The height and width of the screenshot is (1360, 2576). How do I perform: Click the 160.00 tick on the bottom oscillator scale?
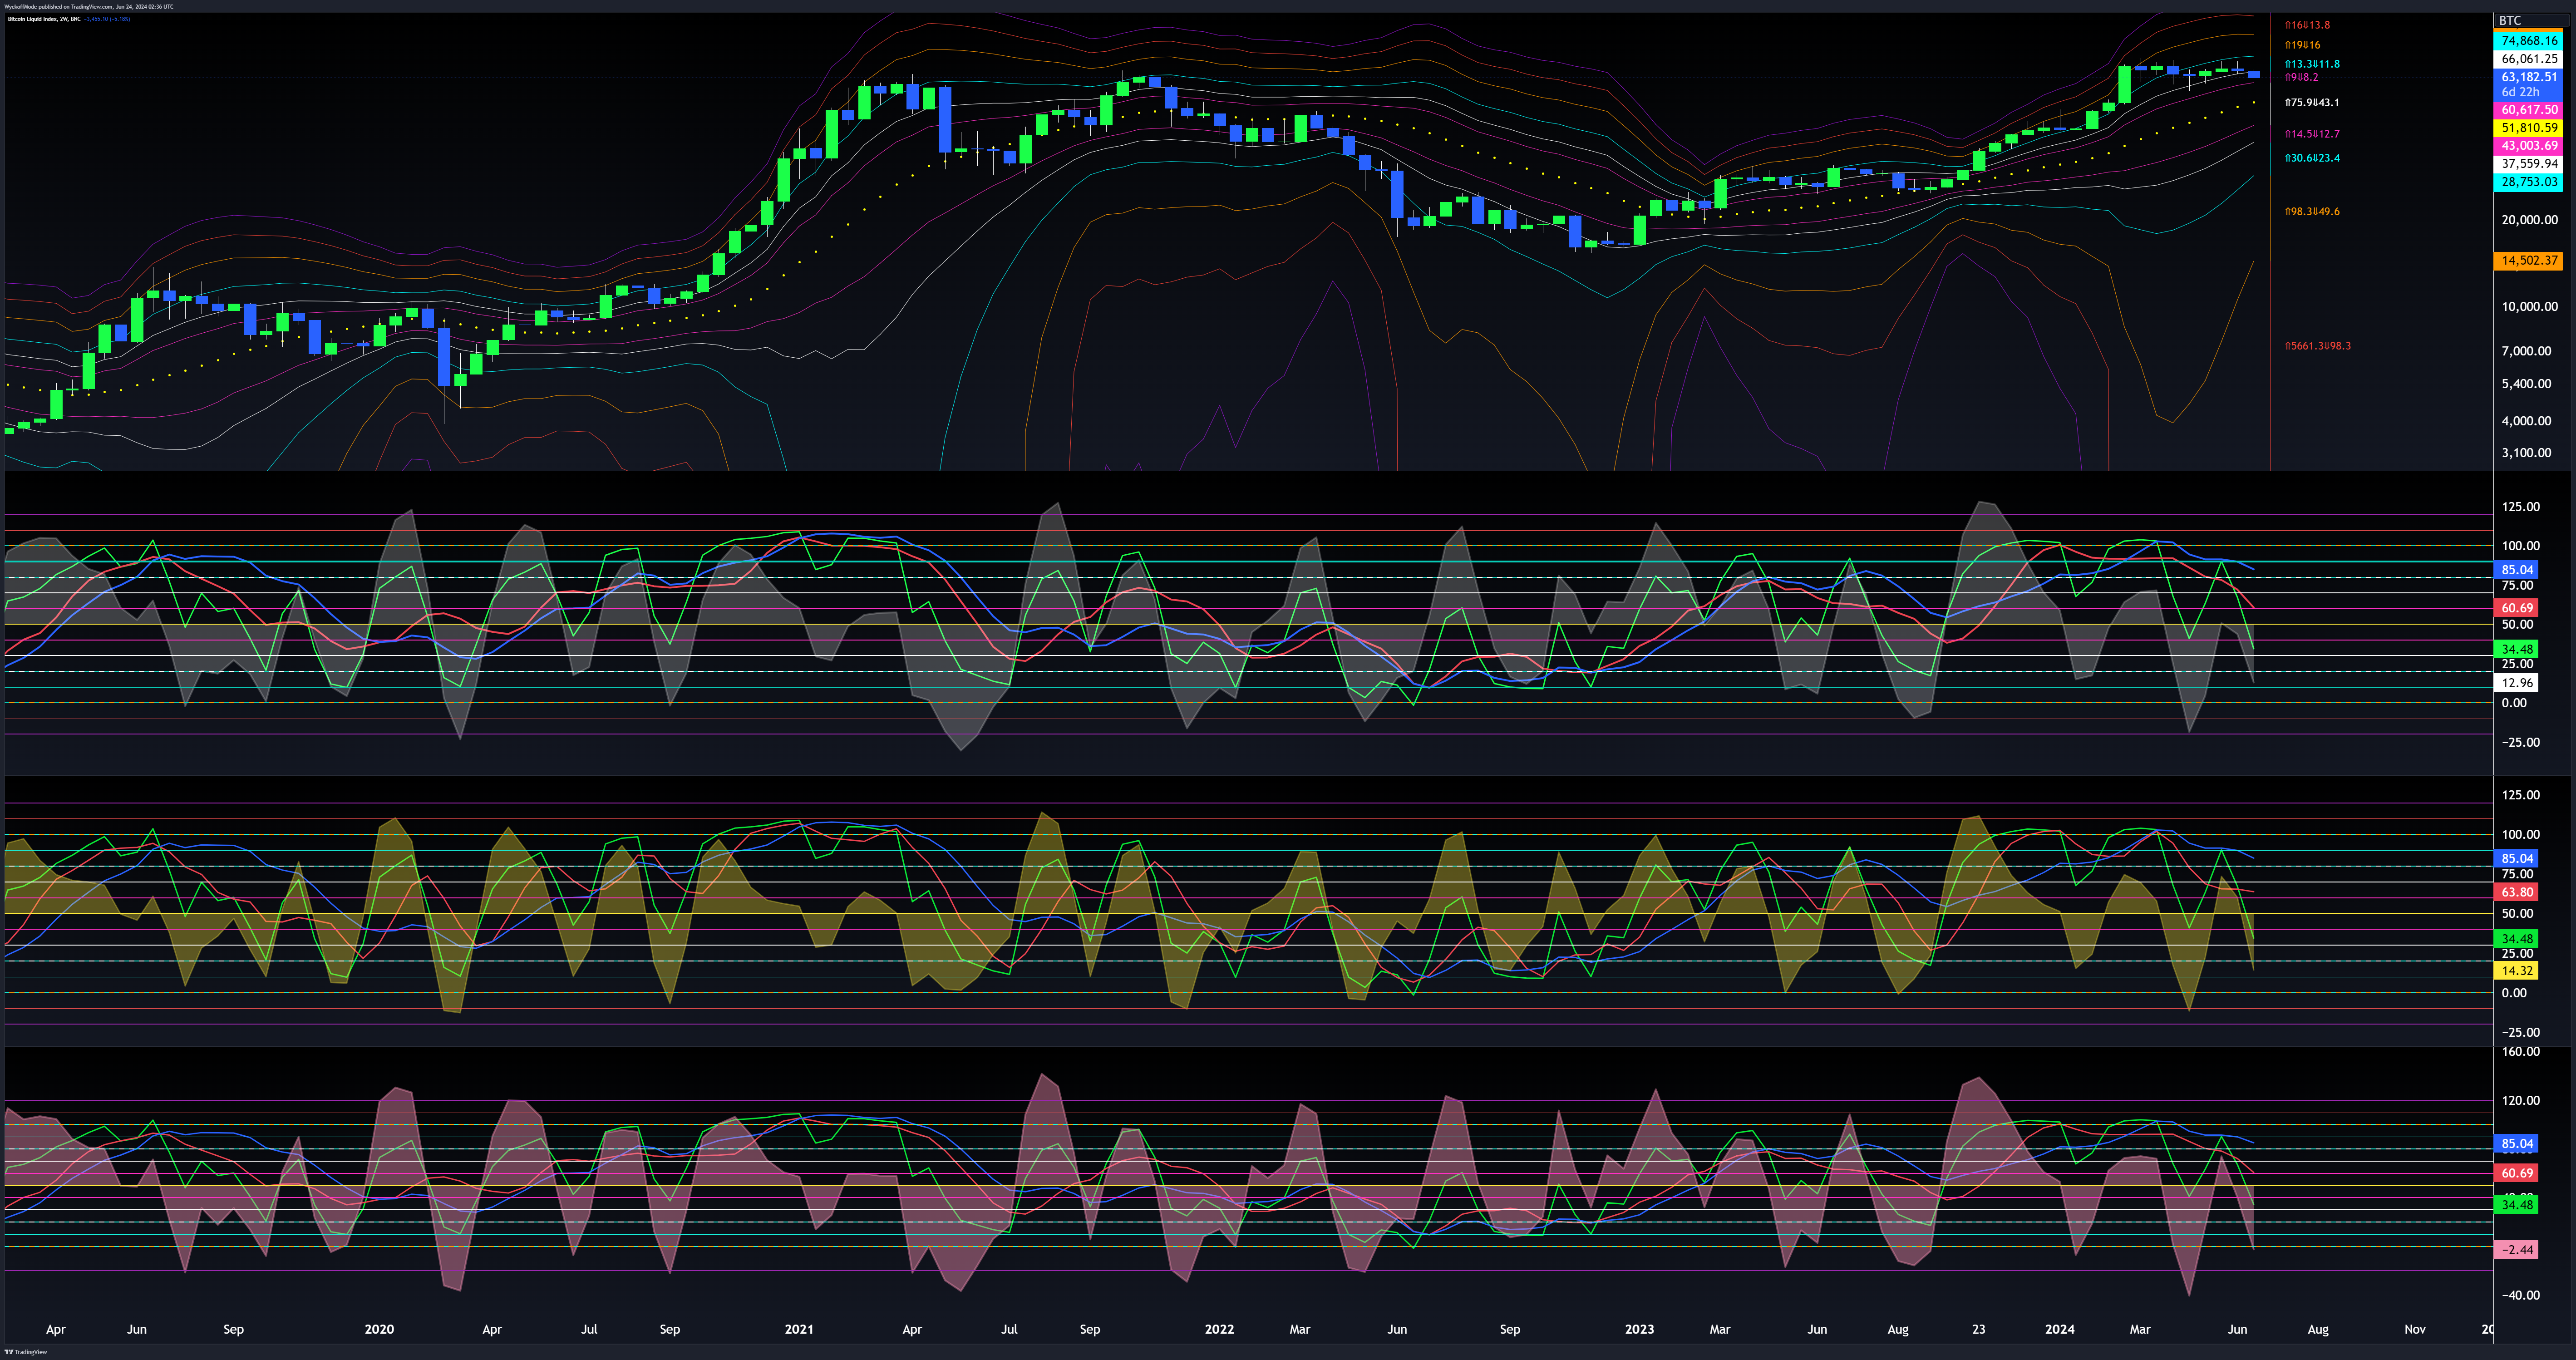pos(2520,1052)
